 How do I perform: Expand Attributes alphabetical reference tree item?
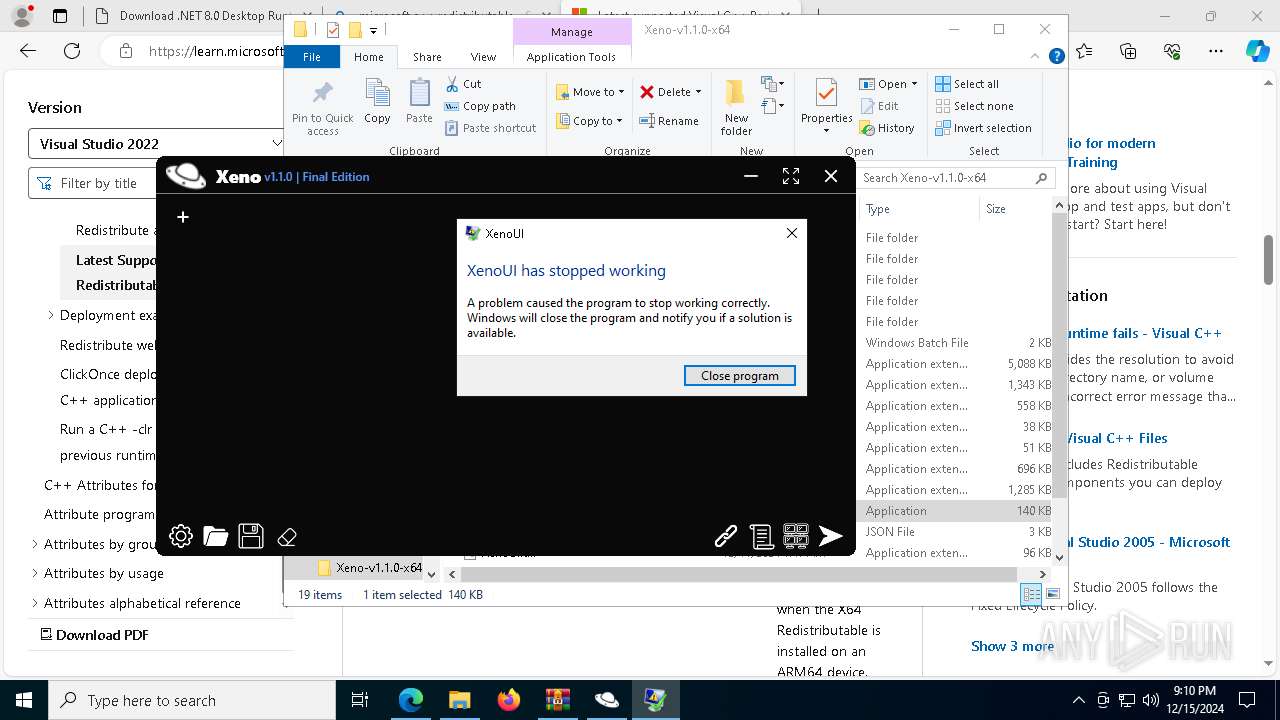coord(35,603)
